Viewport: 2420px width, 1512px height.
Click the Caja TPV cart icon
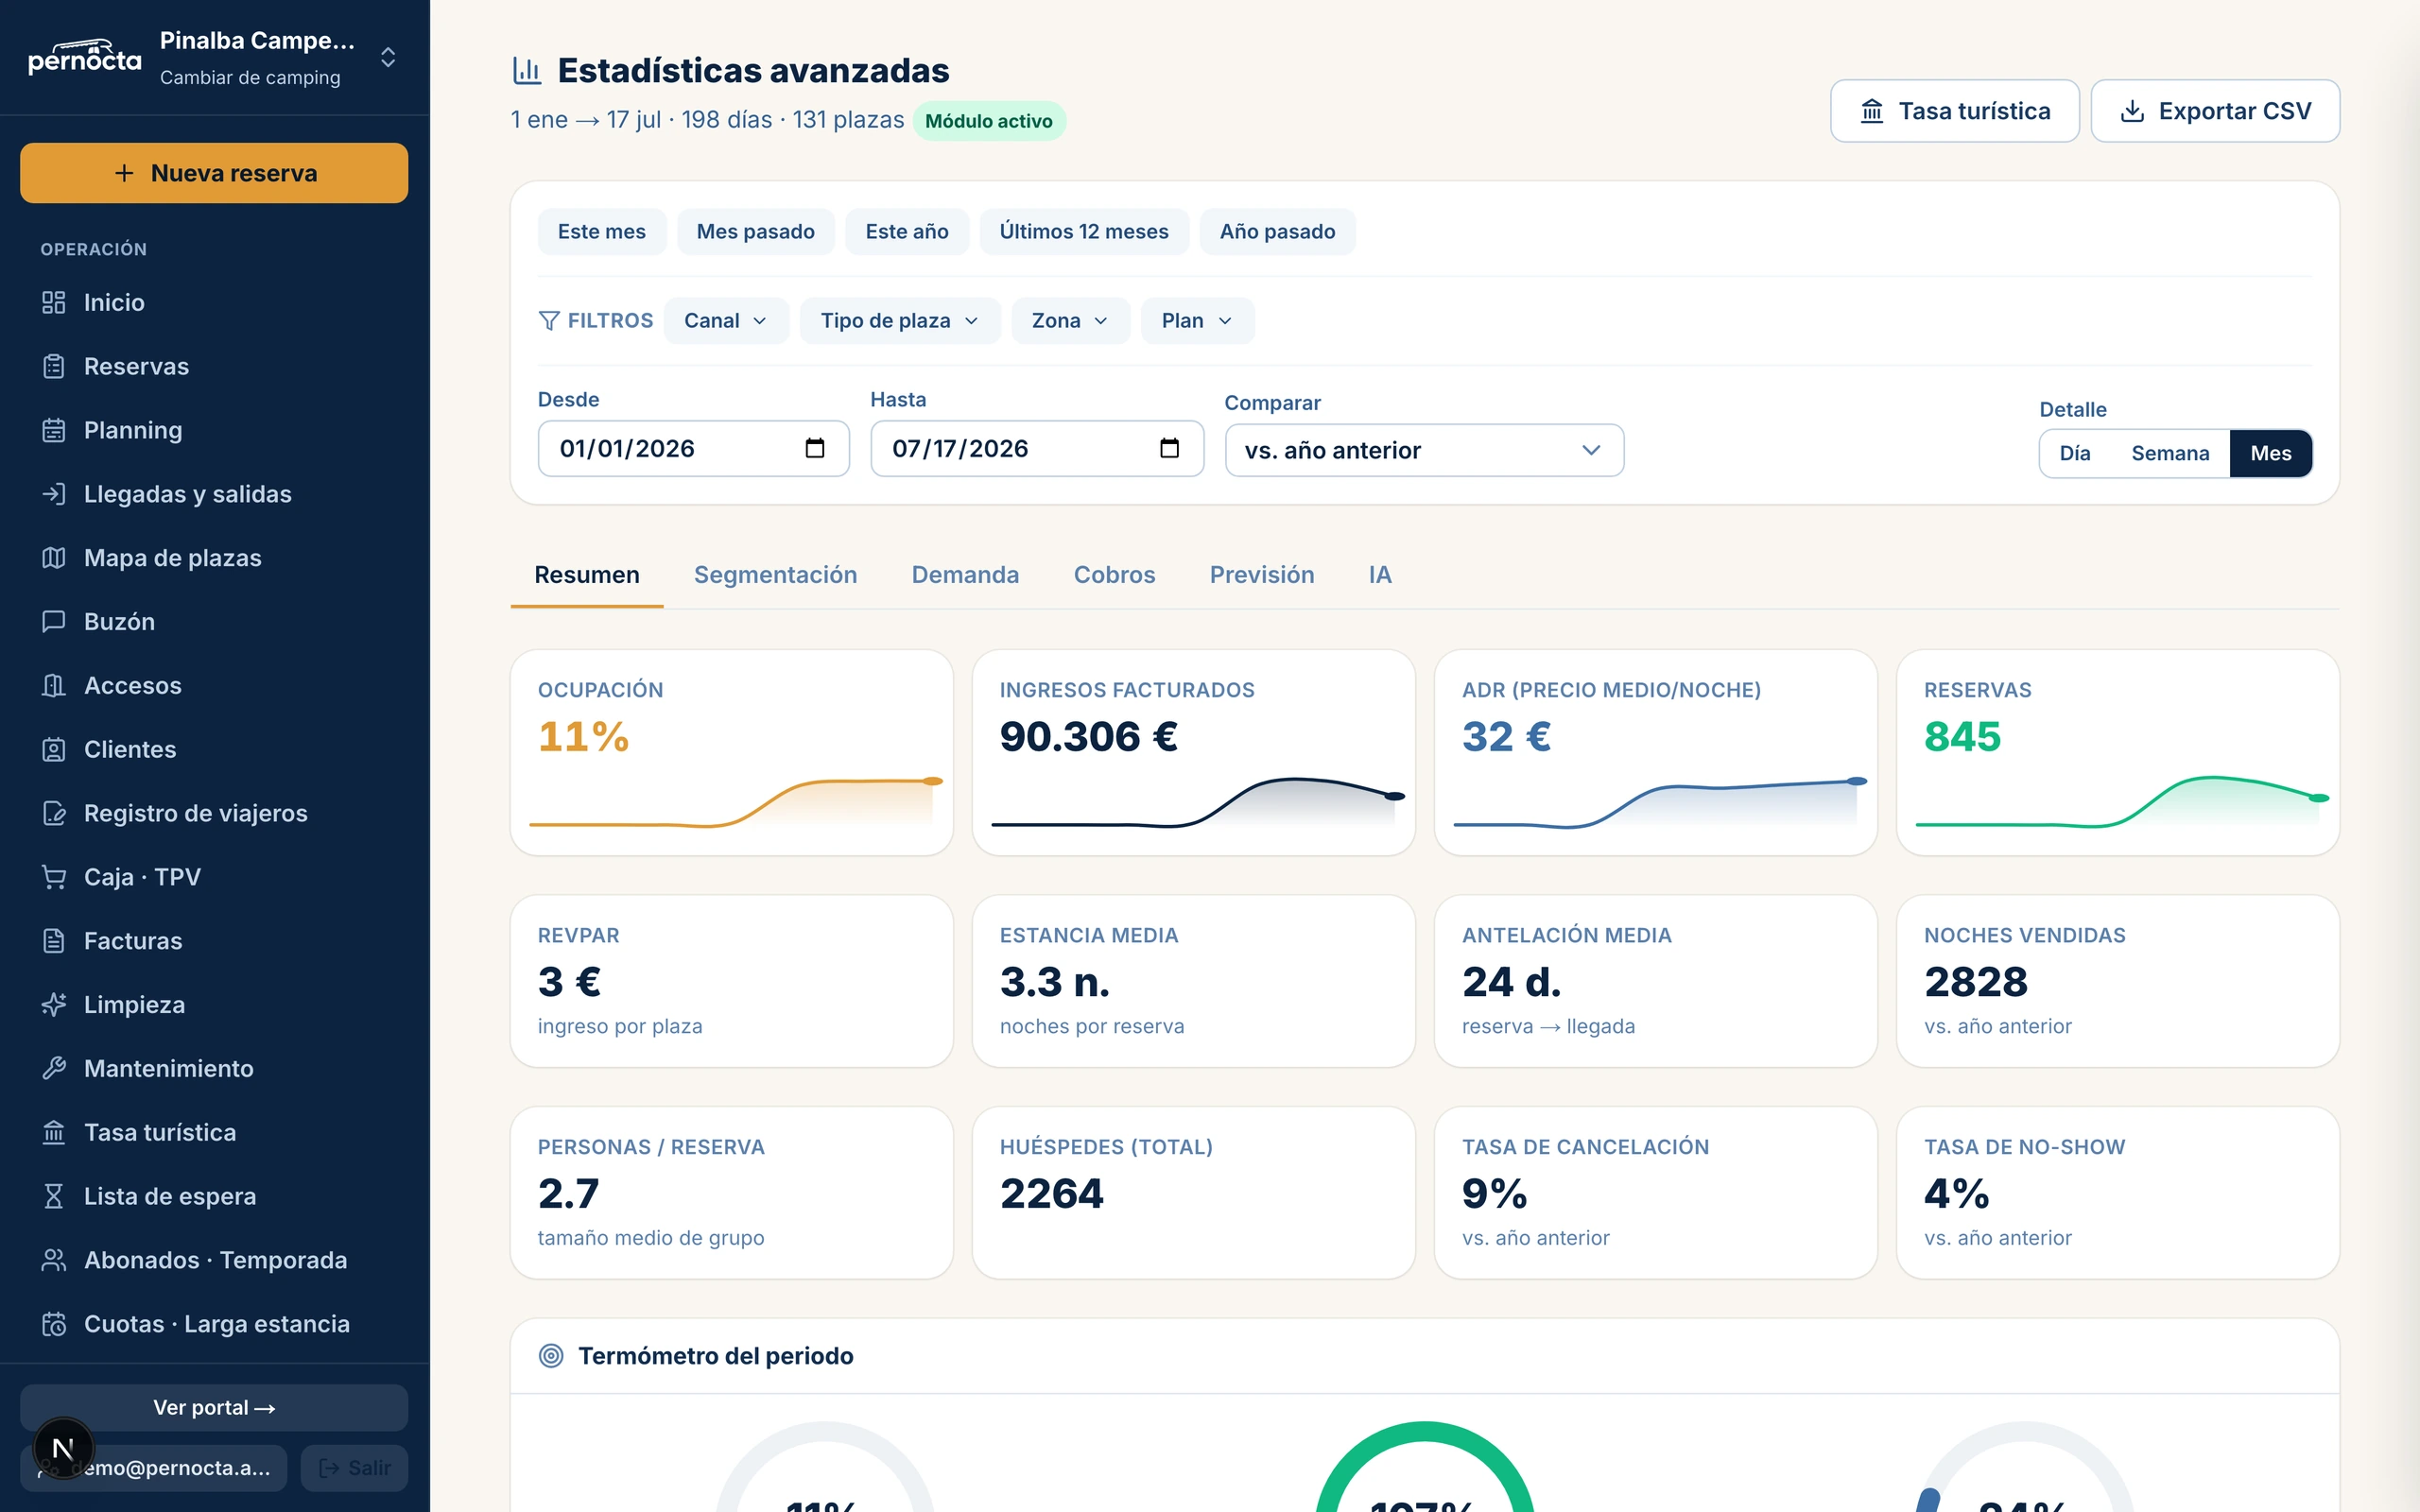54,877
